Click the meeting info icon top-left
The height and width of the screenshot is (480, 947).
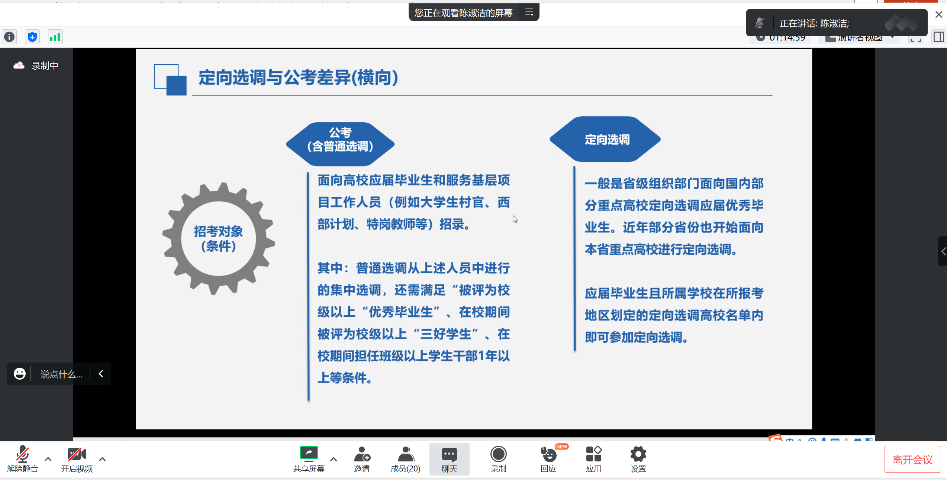pyautogui.click(x=10, y=36)
